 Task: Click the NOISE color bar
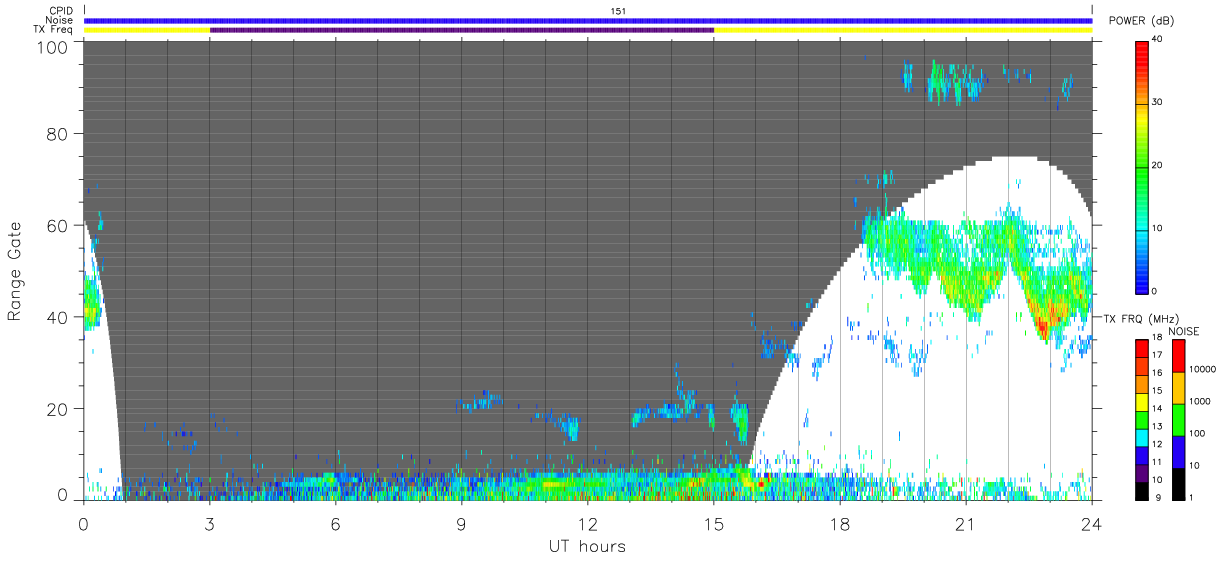1178,420
